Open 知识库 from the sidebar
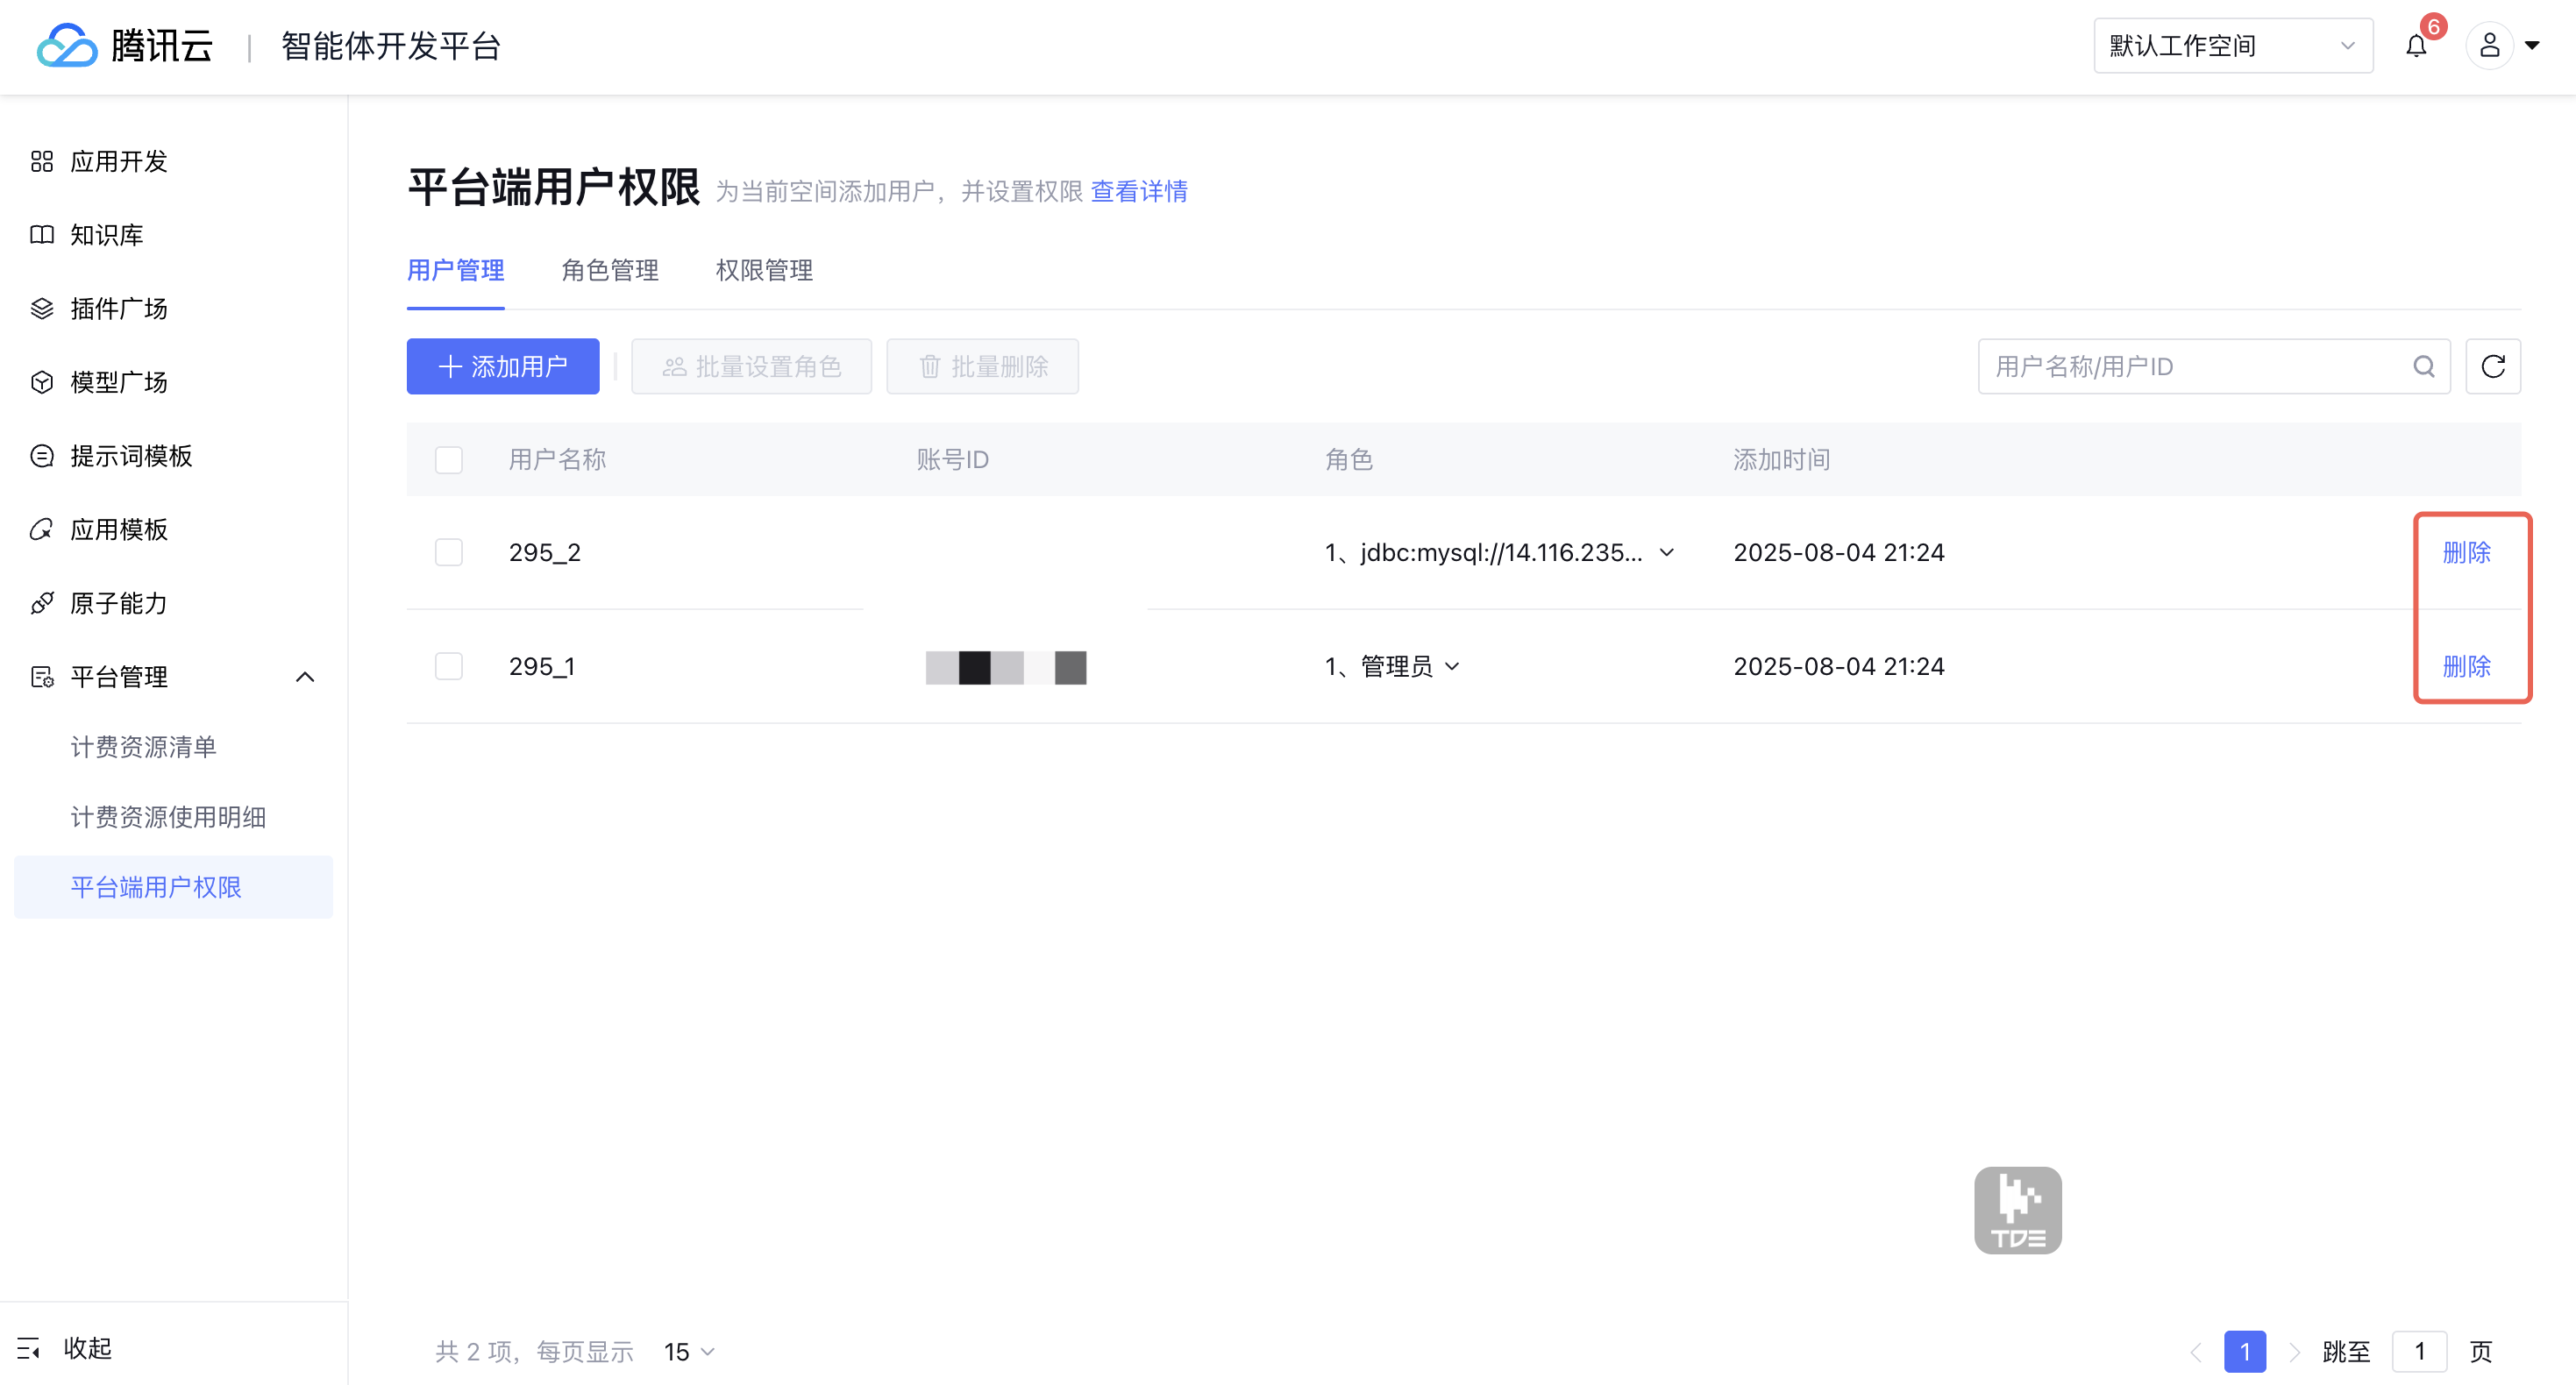This screenshot has height=1385, width=2576. [106, 235]
